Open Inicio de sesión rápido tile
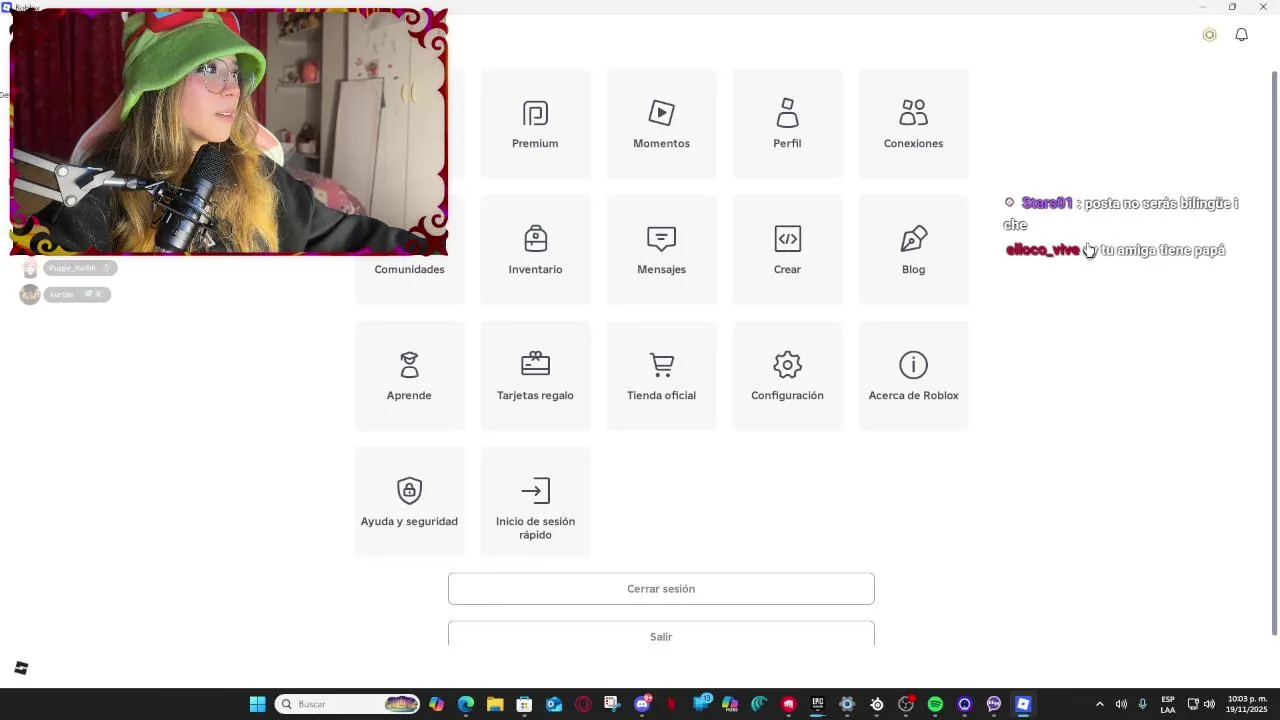1280x720 pixels. (x=535, y=502)
